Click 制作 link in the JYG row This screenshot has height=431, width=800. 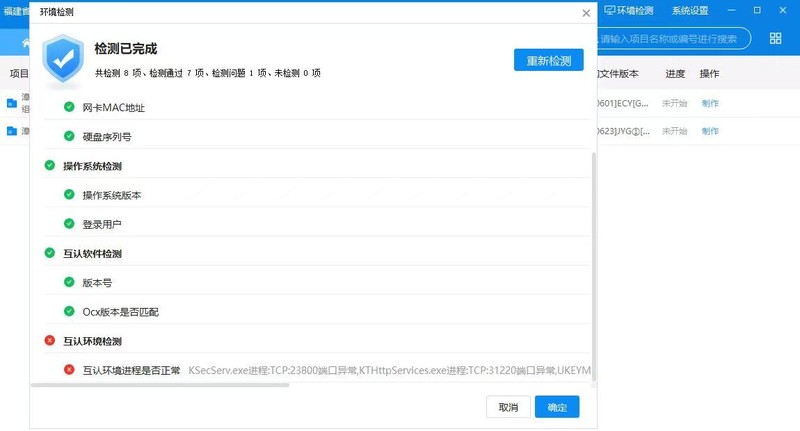(x=710, y=131)
